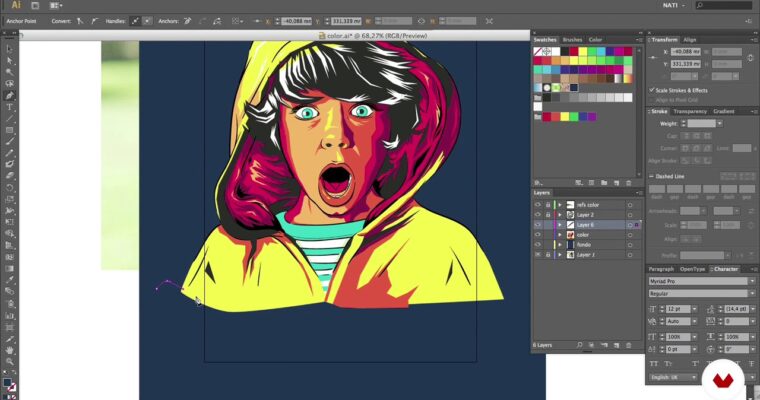Screen dimensions: 760x400
Task: Open the Gradient panel tab
Action: (x=724, y=111)
